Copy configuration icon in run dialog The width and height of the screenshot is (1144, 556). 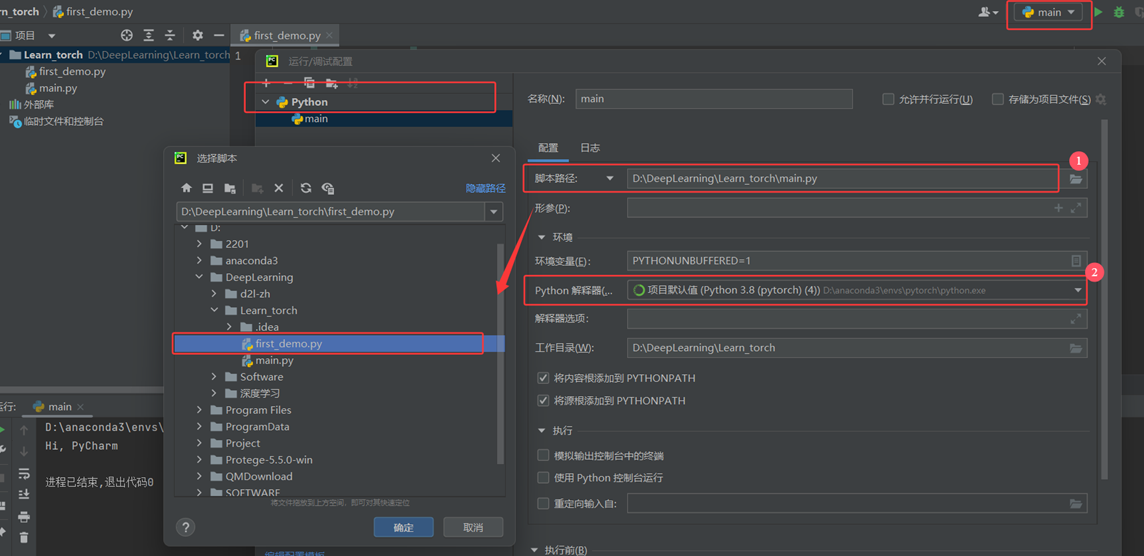pyautogui.click(x=309, y=83)
